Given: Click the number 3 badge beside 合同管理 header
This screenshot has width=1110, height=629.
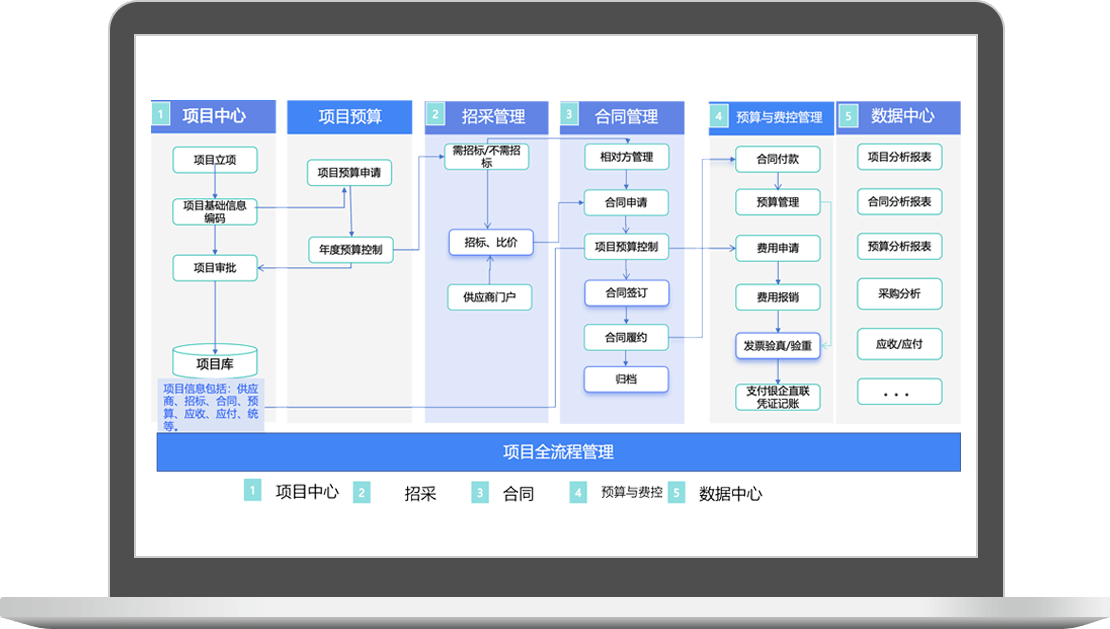Looking at the screenshot, I should (x=569, y=116).
